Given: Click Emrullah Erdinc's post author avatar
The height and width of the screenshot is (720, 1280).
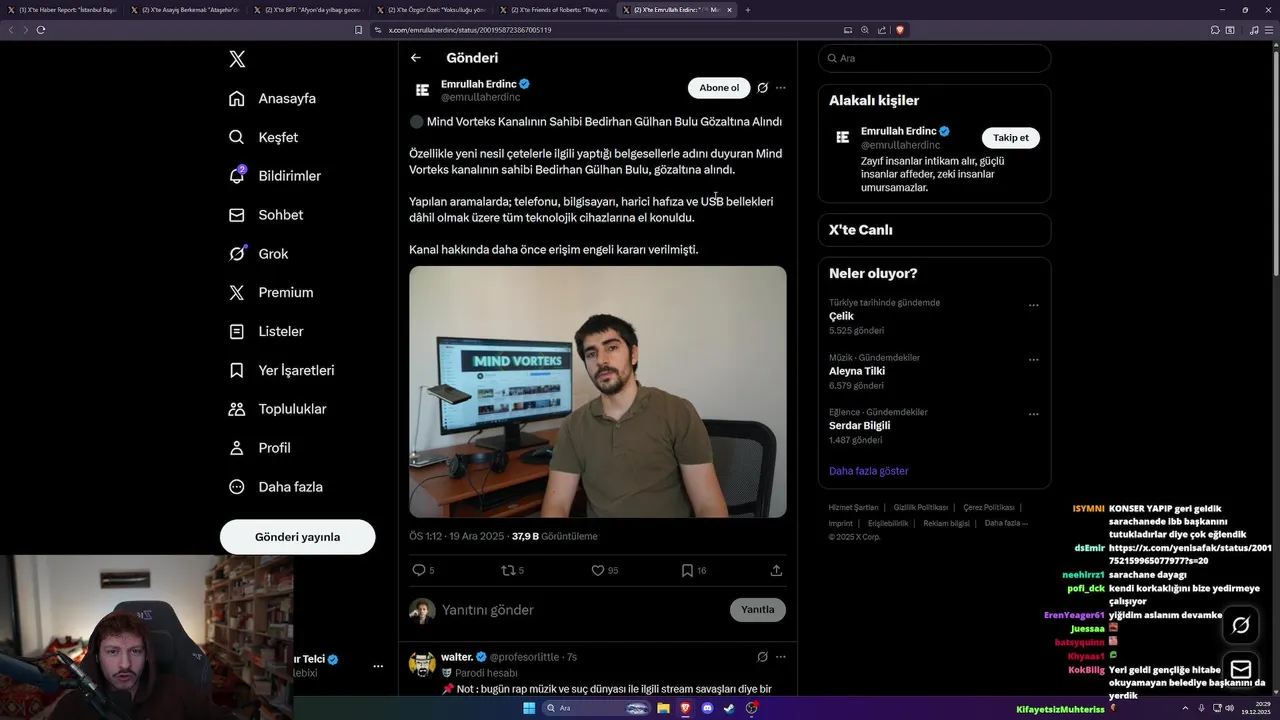Looking at the screenshot, I should click(422, 90).
